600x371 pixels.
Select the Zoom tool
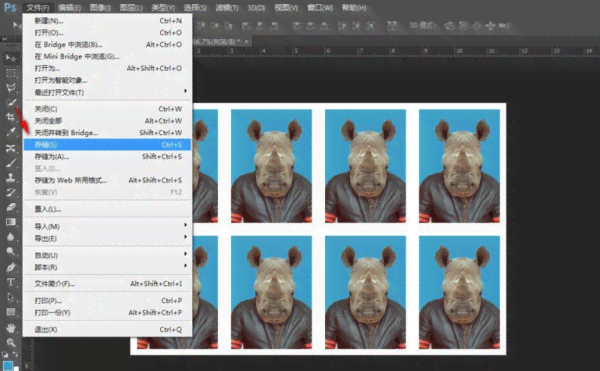pos(10,342)
